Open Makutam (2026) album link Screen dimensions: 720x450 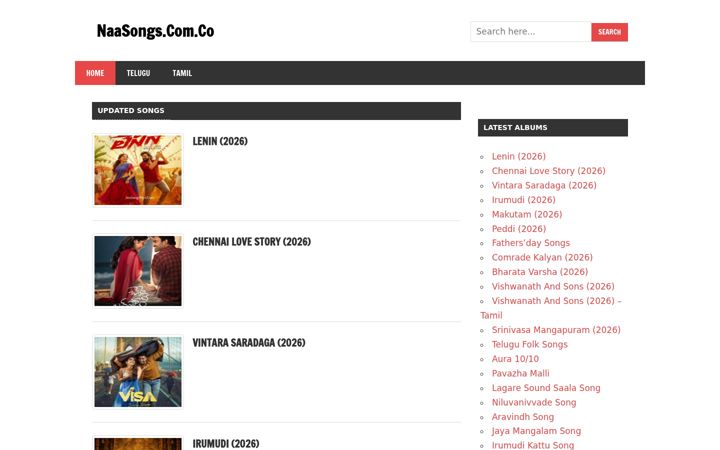pyautogui.click(x=527, y=214)
